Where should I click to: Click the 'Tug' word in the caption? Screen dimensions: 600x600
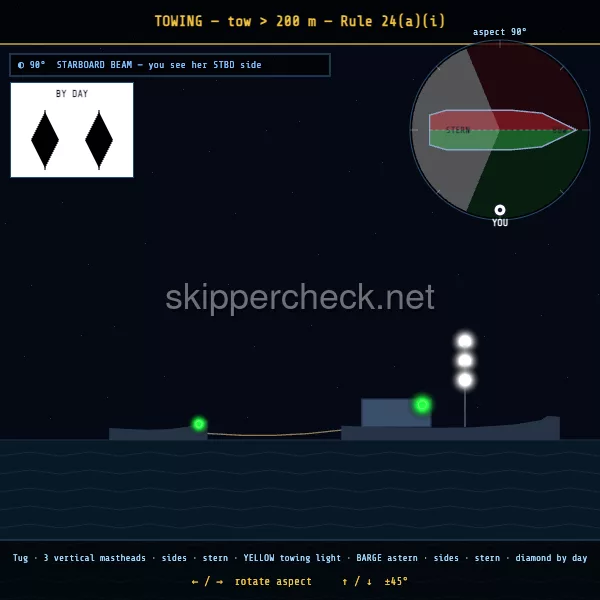(20, 558)
